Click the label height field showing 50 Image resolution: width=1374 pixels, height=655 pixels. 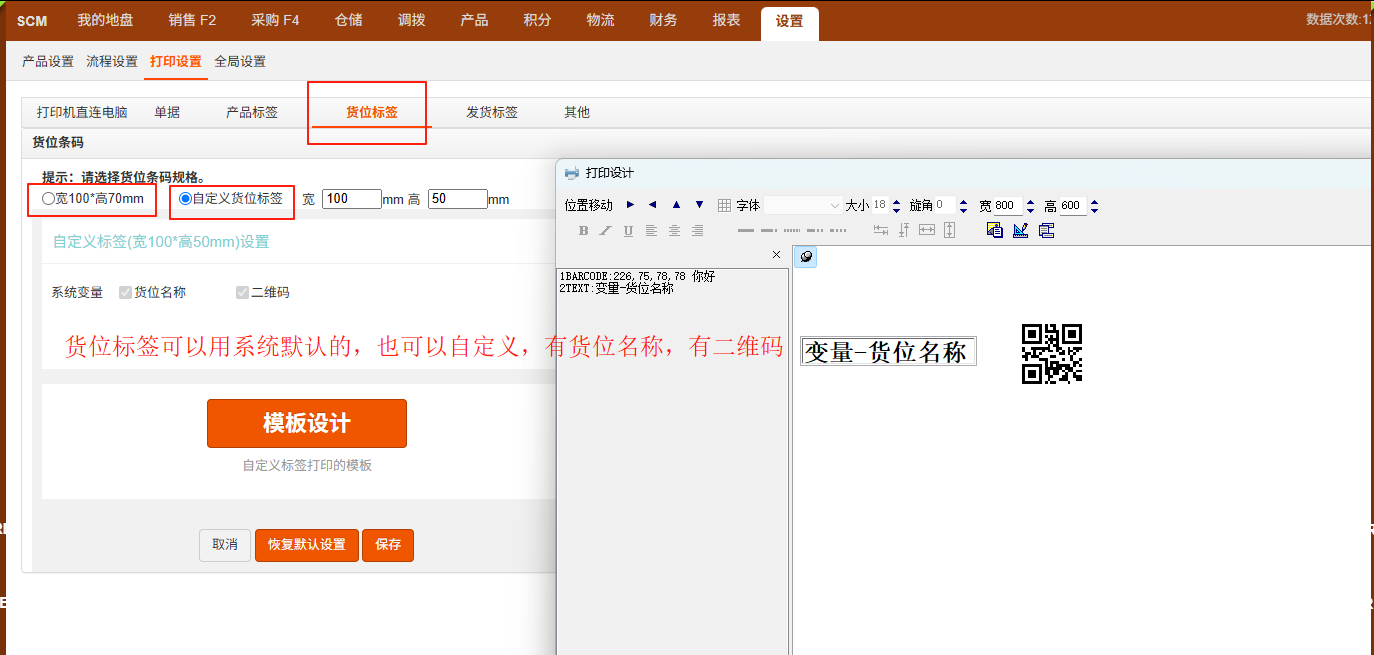coord(458,199)
